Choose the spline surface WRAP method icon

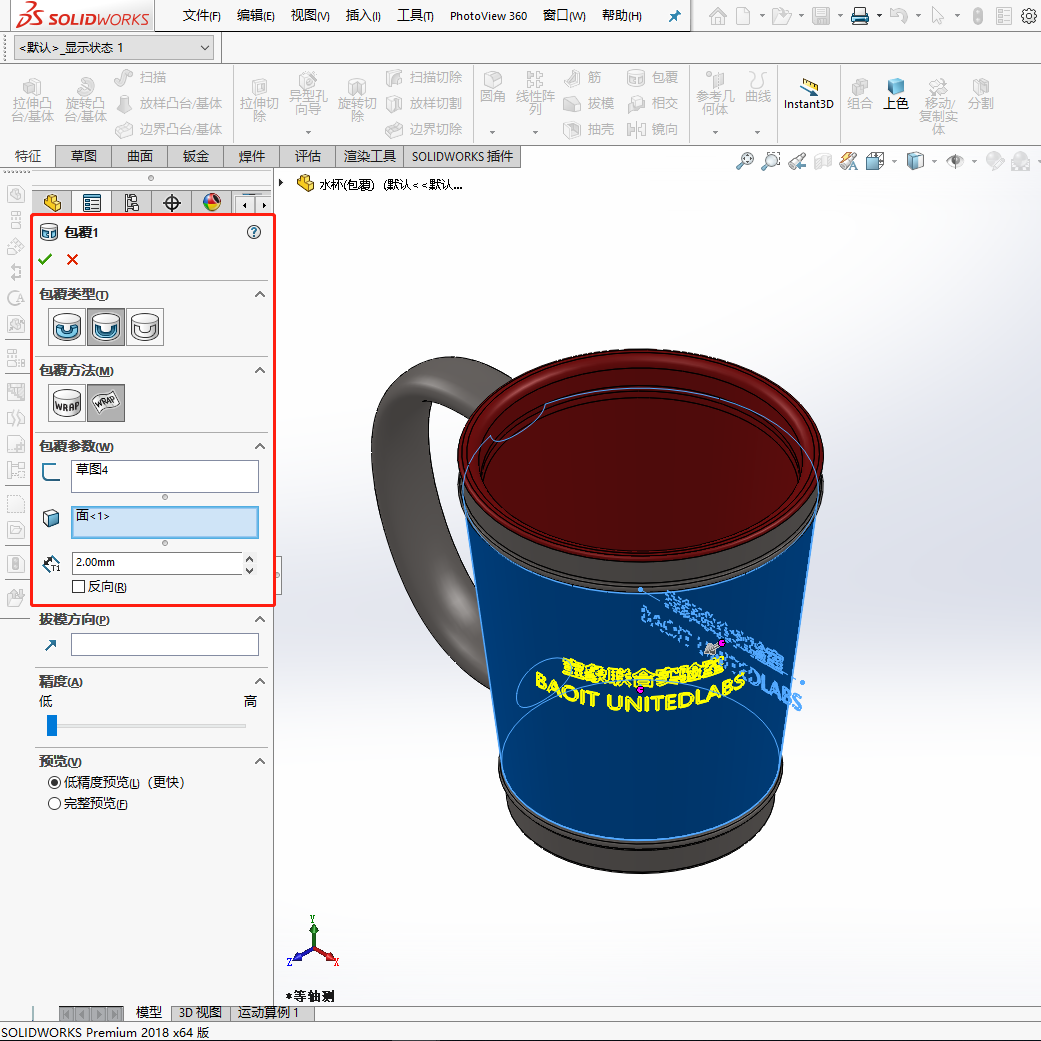tap(106, 403)
